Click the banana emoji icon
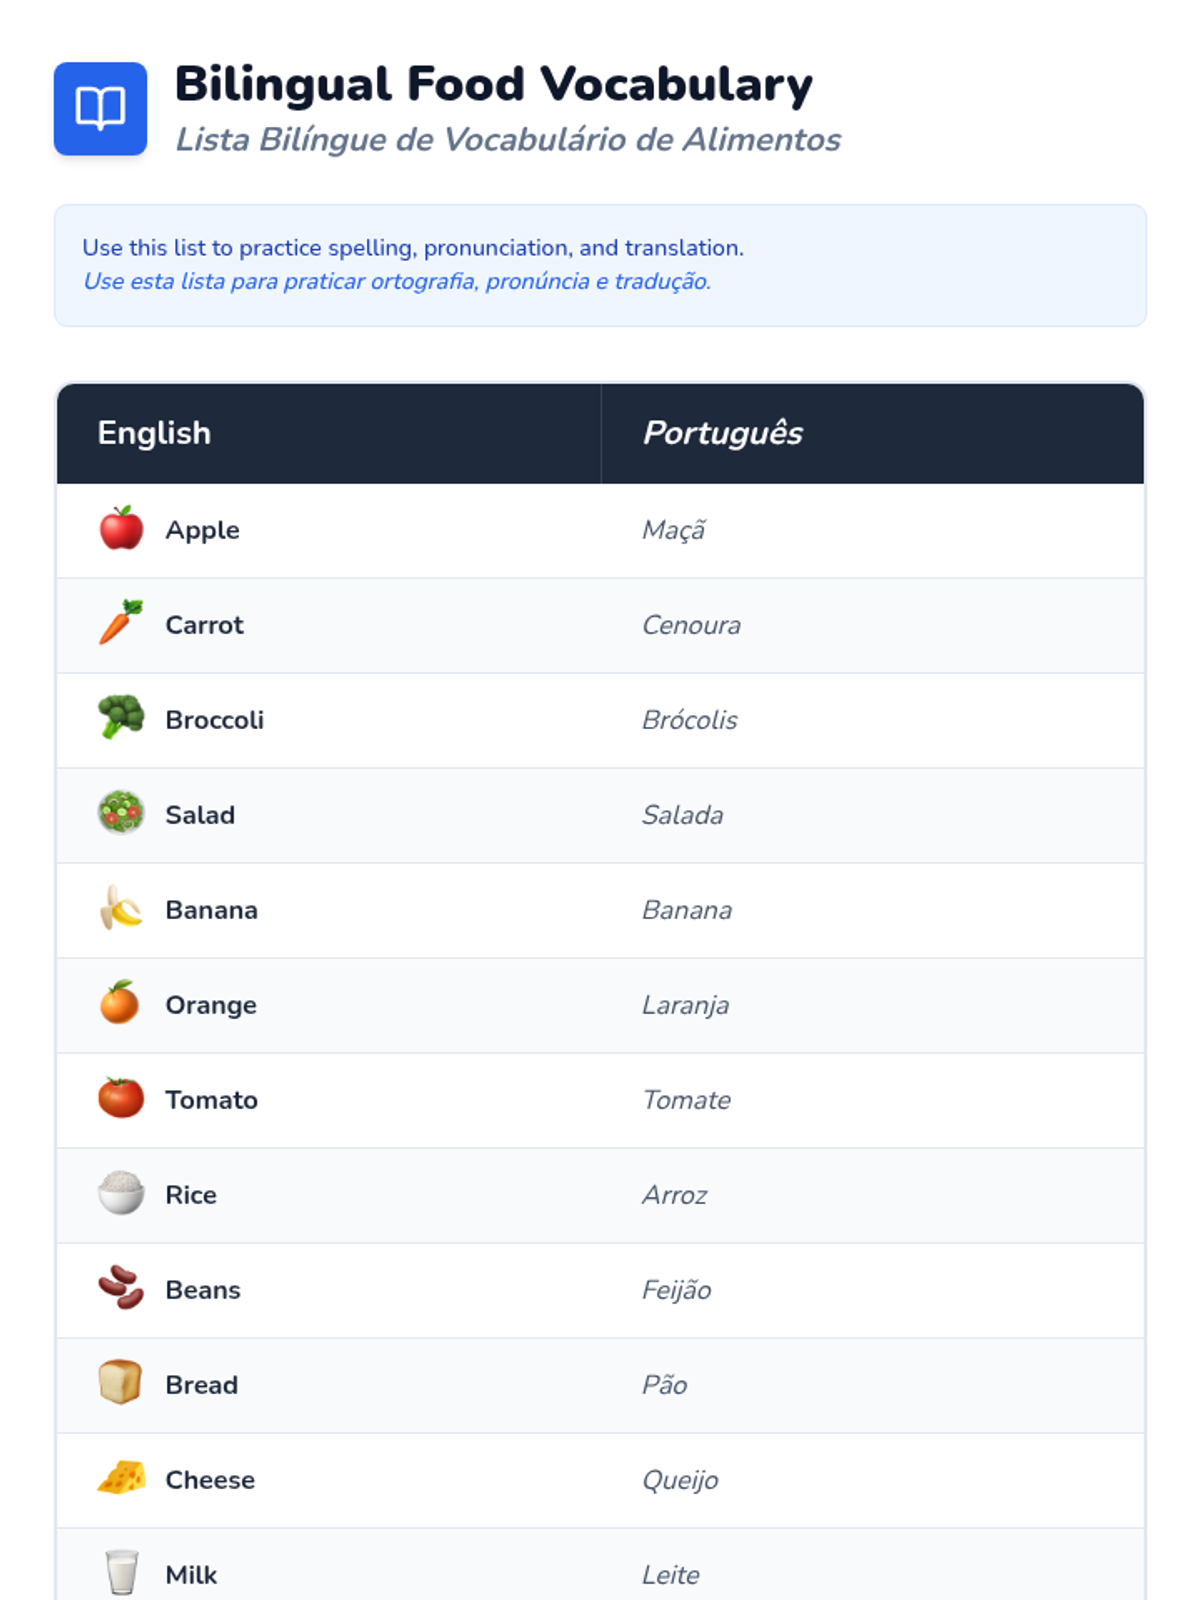This screenshot has height=1600, width=1200. coord(121,908)
